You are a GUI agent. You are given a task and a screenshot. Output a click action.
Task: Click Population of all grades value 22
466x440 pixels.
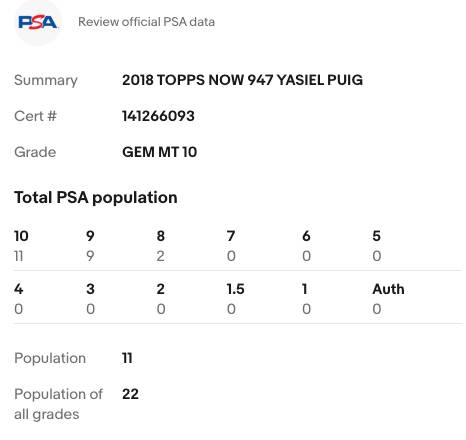tap(130, 394)
